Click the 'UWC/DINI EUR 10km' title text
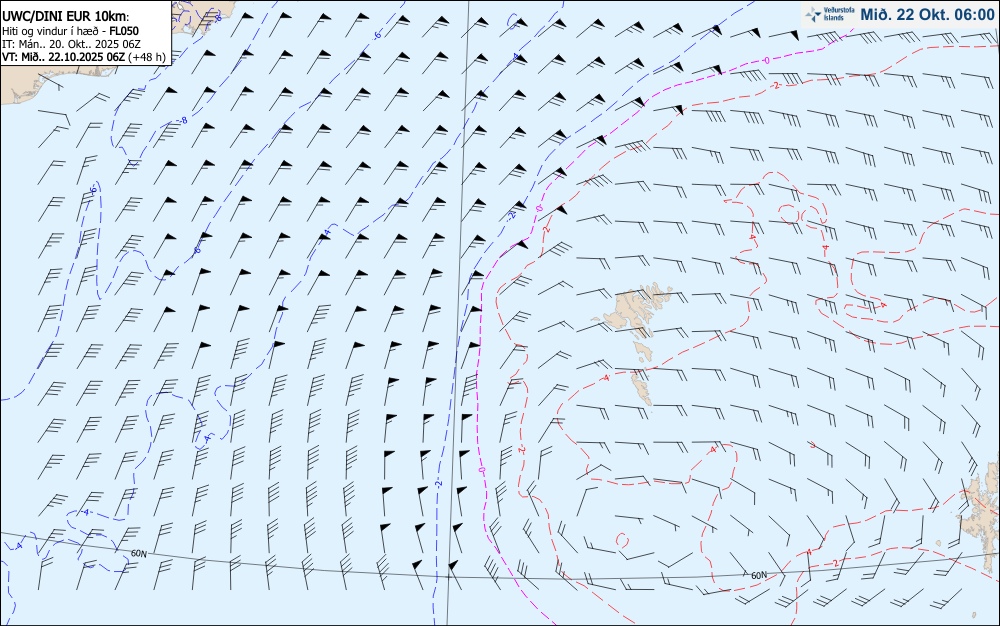The height and width of the screenshot is (626, 1000). (x=66, y=17)
